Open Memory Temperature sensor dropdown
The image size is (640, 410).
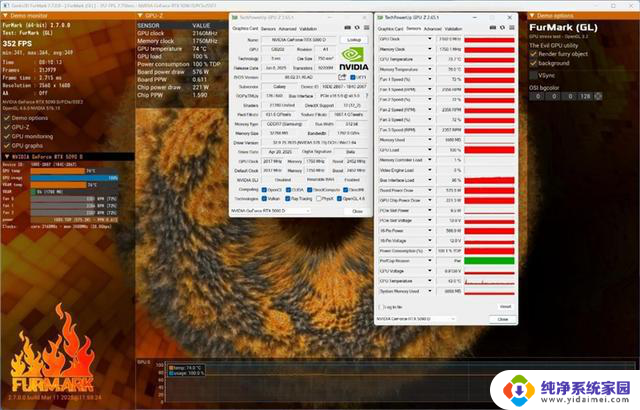coord(429,69)
